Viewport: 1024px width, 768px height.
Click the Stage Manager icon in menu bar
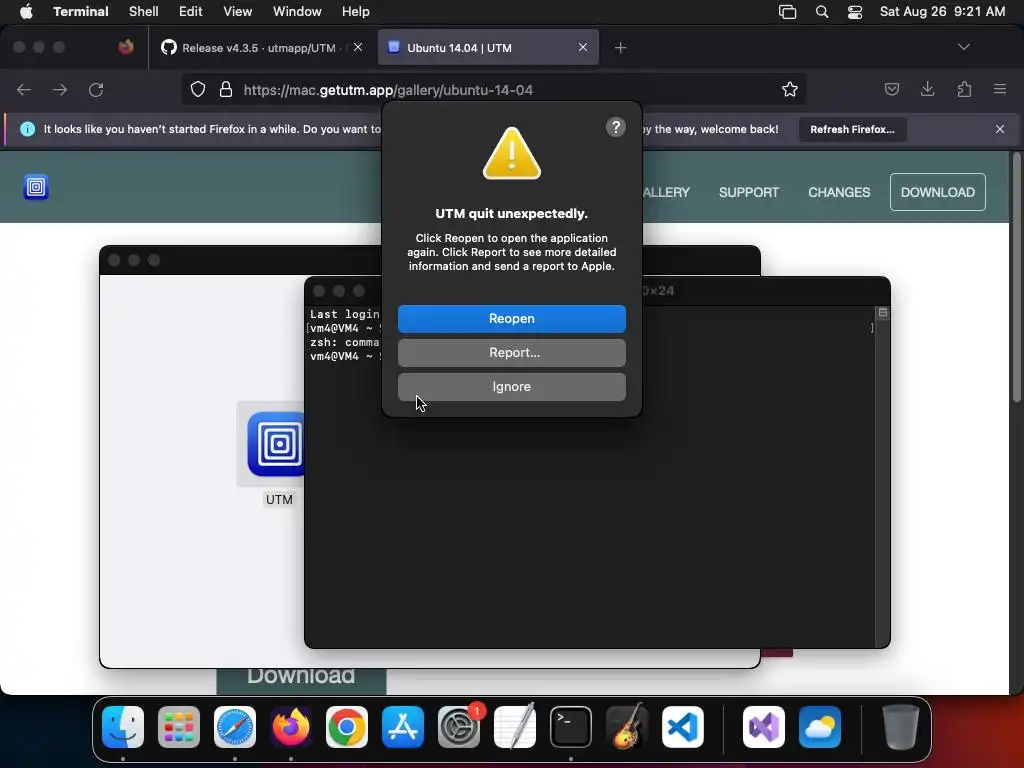click(788, 12)
